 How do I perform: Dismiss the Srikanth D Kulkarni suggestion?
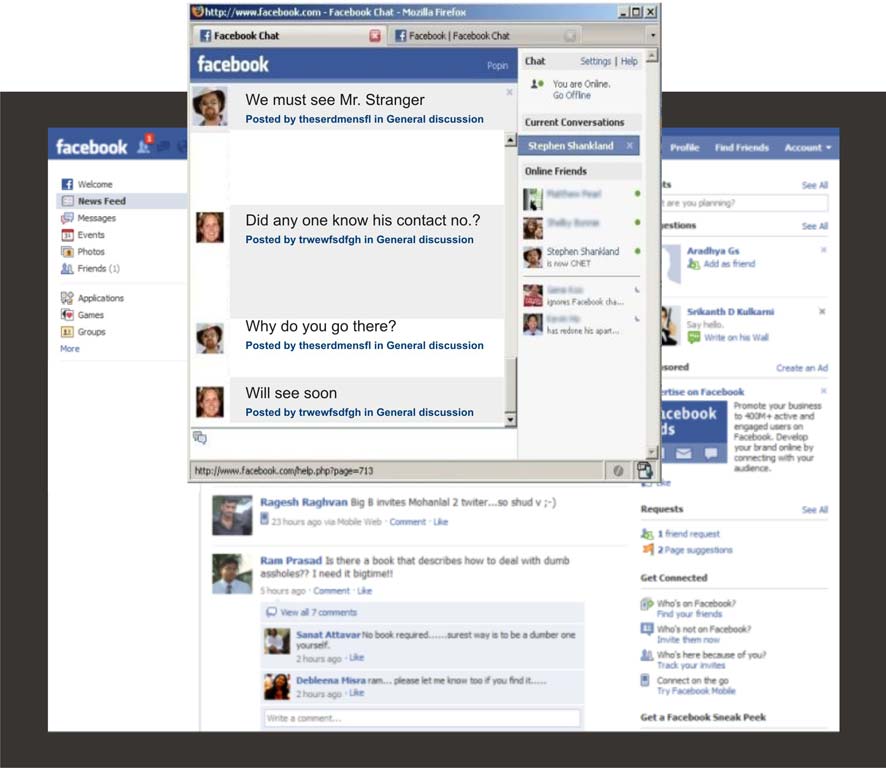[x=822, y=311]
